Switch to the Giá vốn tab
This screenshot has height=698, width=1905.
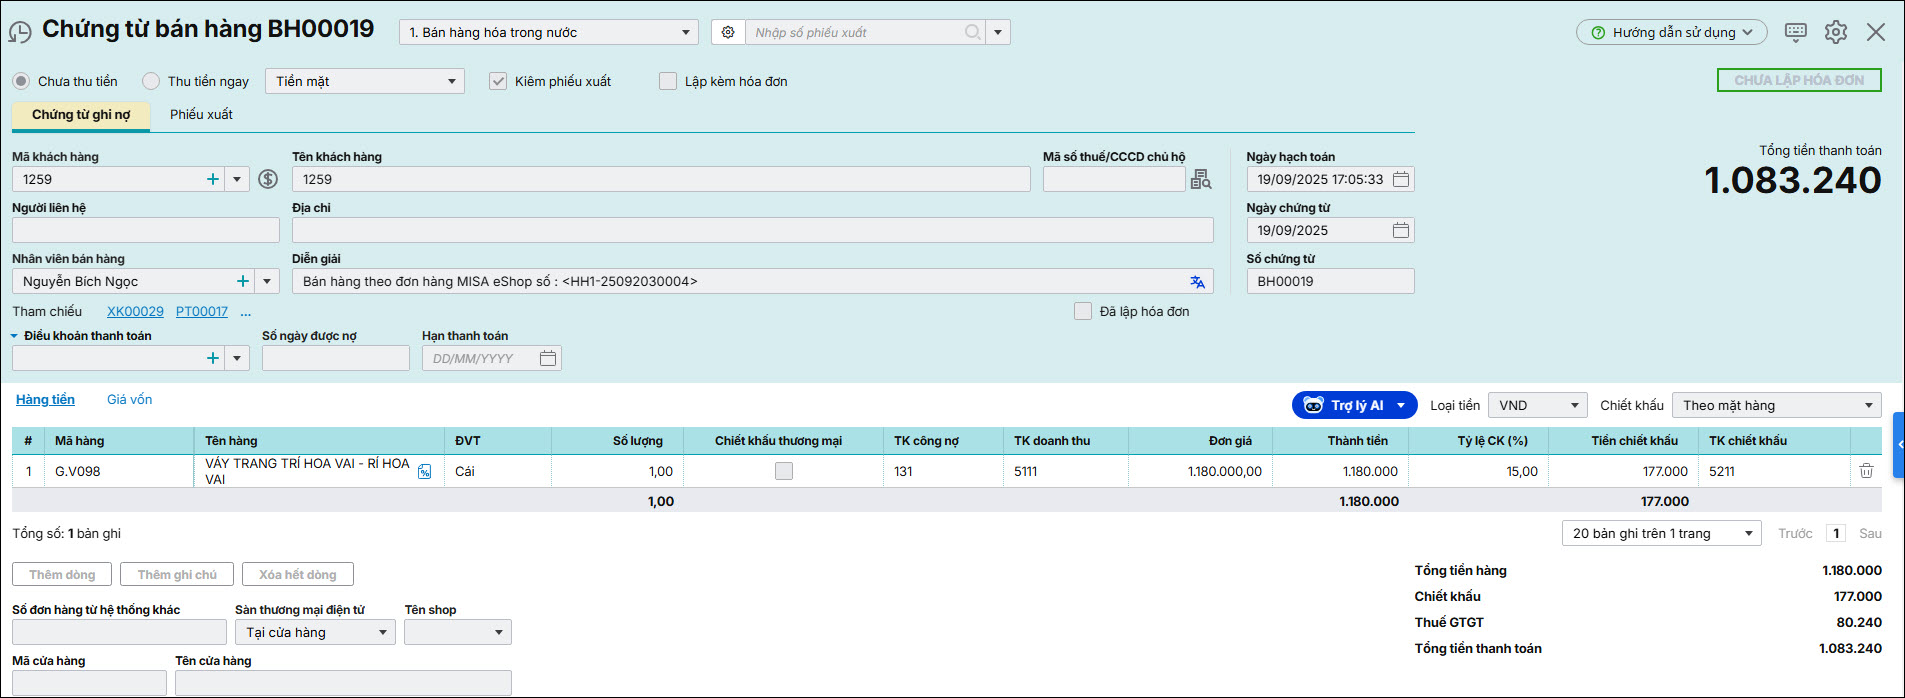pos(129,400)
